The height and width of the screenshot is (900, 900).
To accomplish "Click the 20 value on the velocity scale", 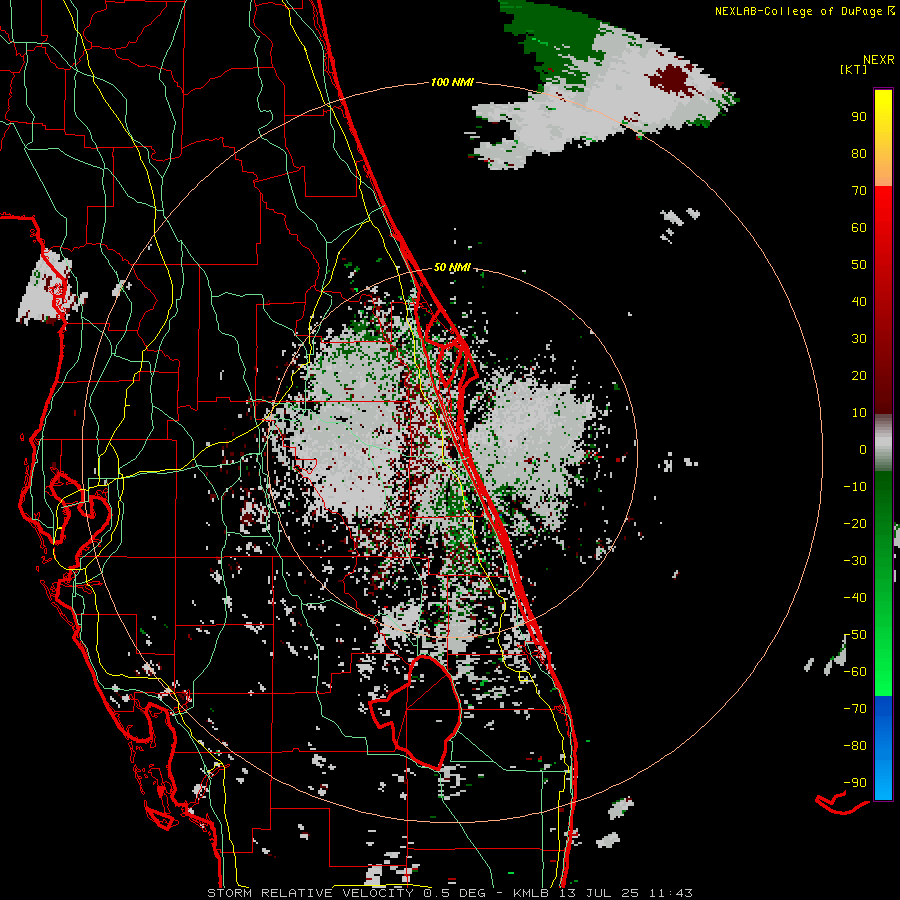I will 859,376.
